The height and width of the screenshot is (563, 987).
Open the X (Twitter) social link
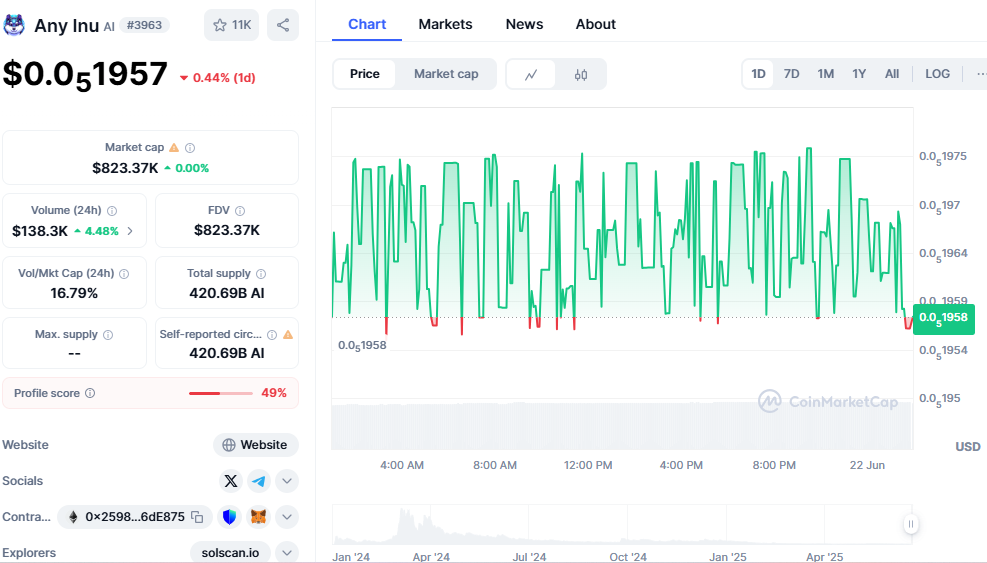coord(231,481)
